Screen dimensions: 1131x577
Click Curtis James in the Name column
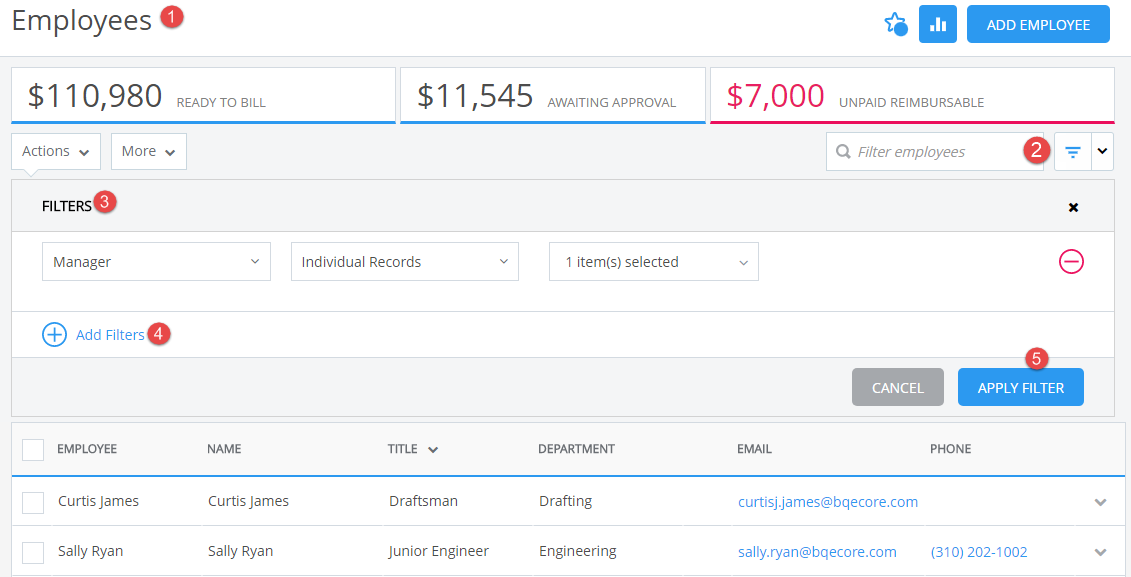point(248,501)
